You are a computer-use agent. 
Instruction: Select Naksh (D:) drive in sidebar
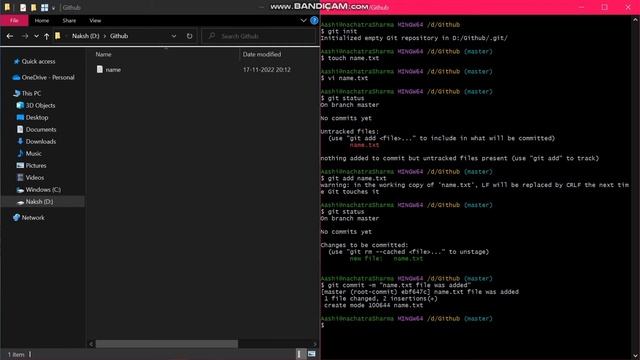click(39, 202)
